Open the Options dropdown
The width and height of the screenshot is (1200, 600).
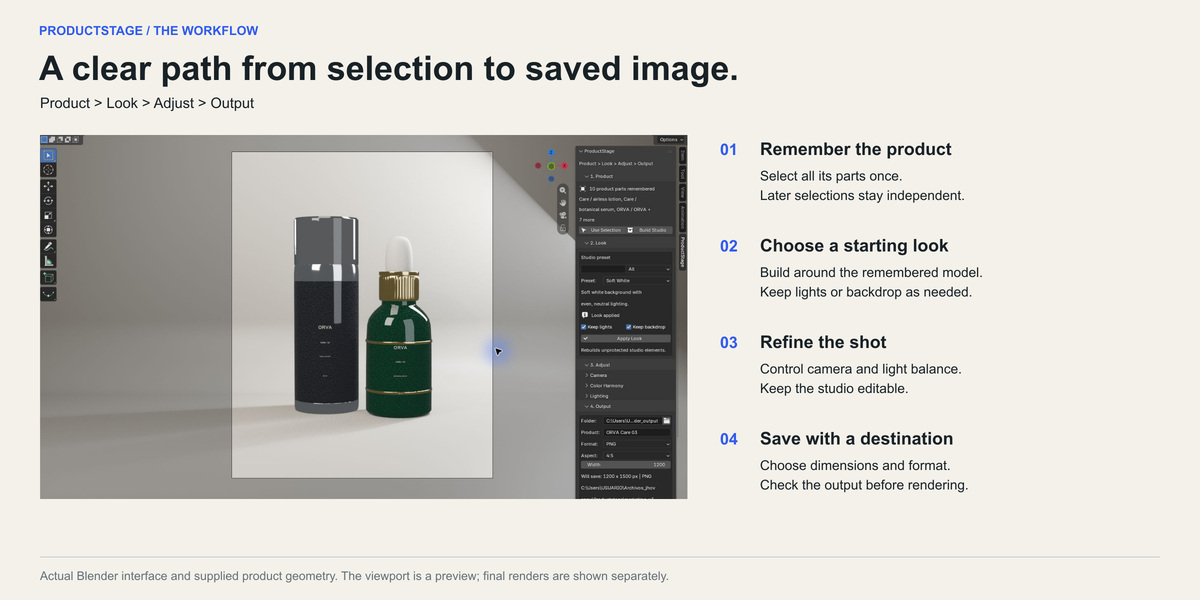[x=669, y=140]
